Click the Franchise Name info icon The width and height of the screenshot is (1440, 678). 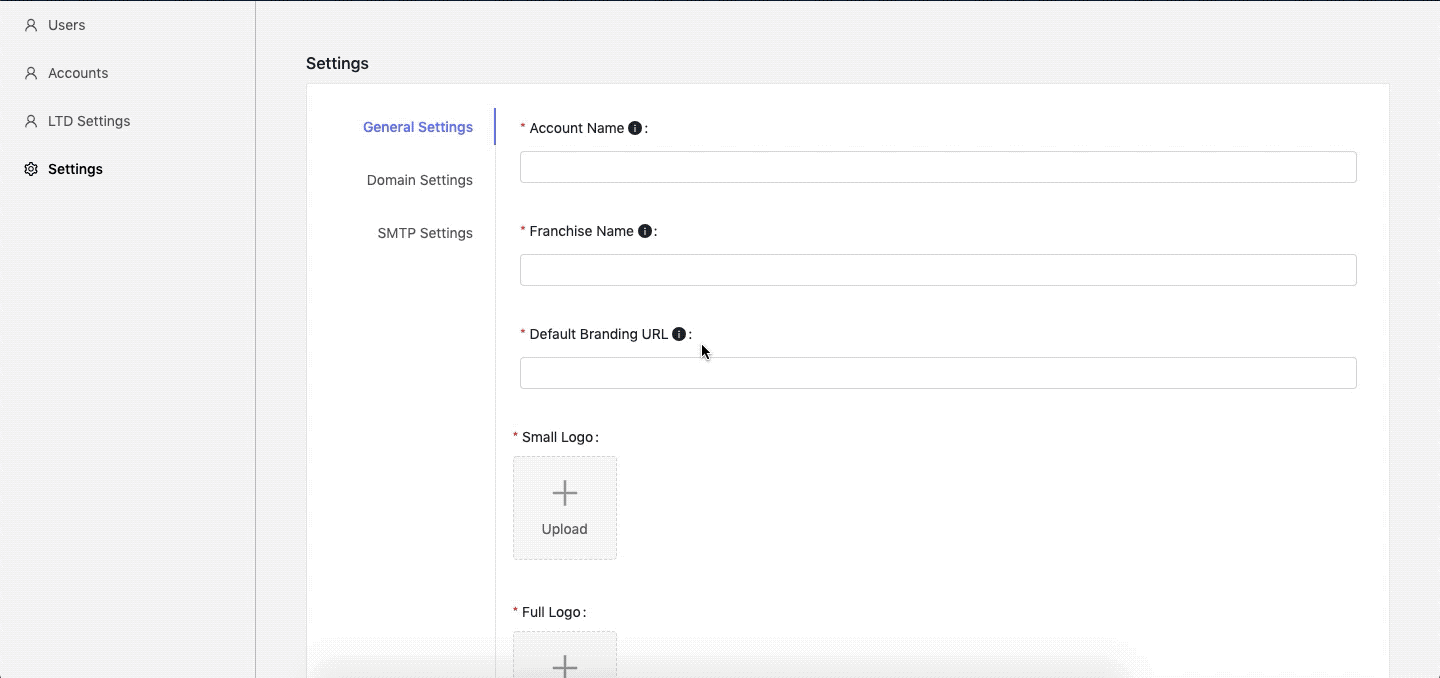click(645, 231)
